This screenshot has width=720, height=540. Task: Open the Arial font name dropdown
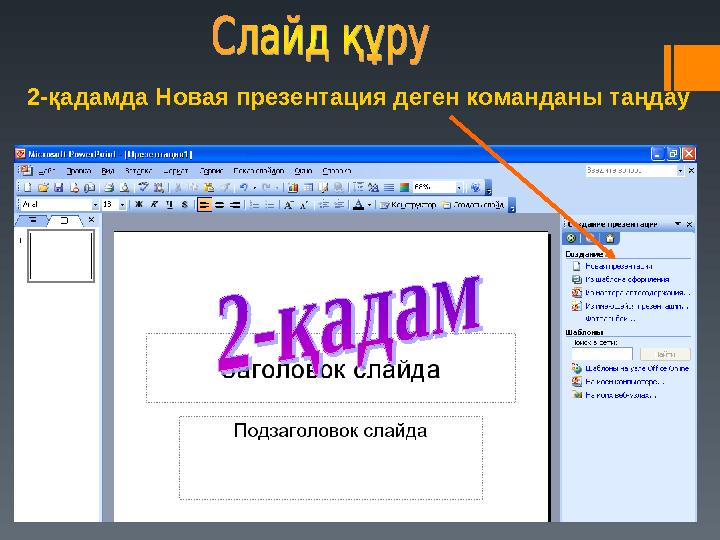(96, 205)
